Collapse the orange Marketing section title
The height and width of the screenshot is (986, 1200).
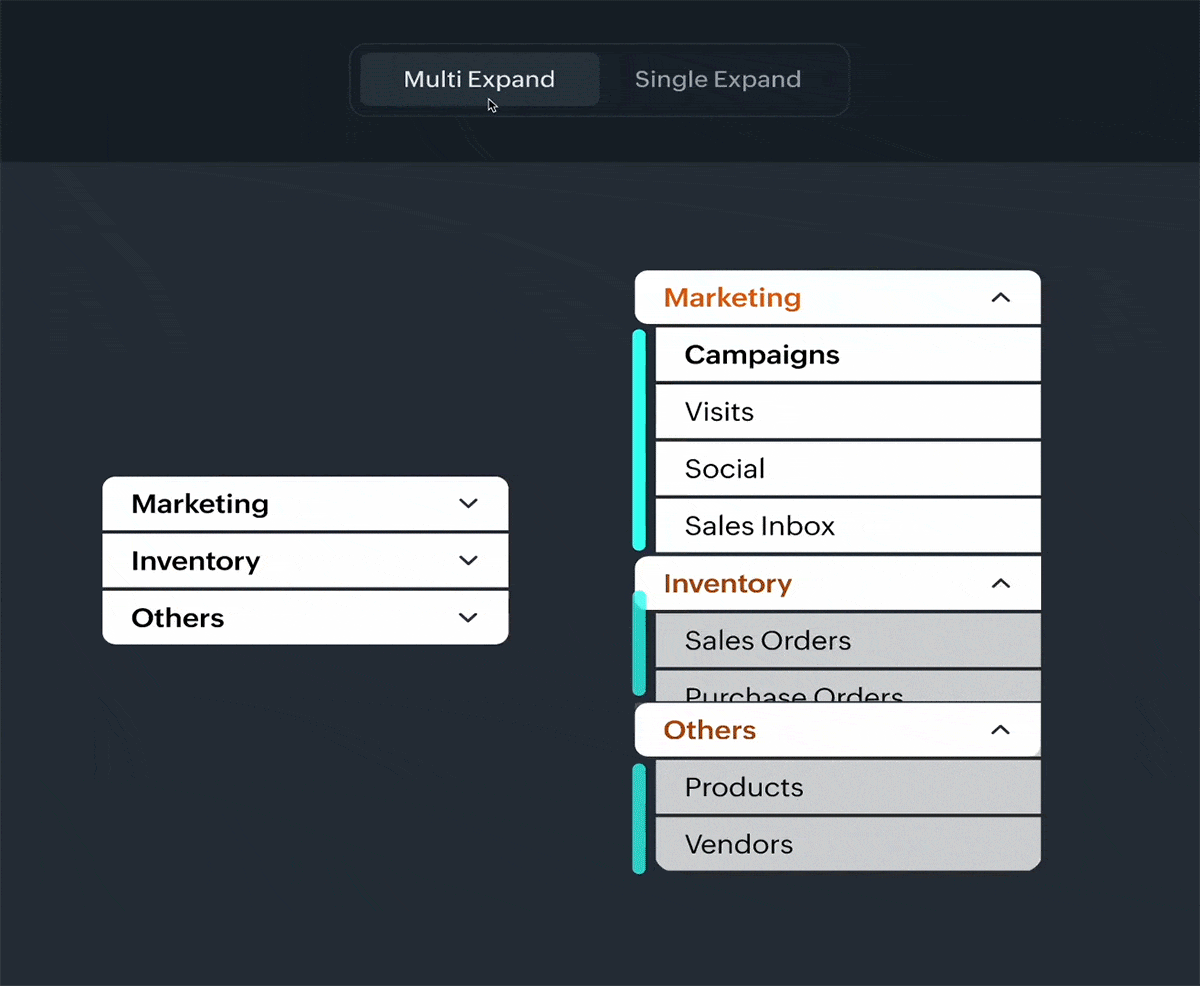point(732,298)
